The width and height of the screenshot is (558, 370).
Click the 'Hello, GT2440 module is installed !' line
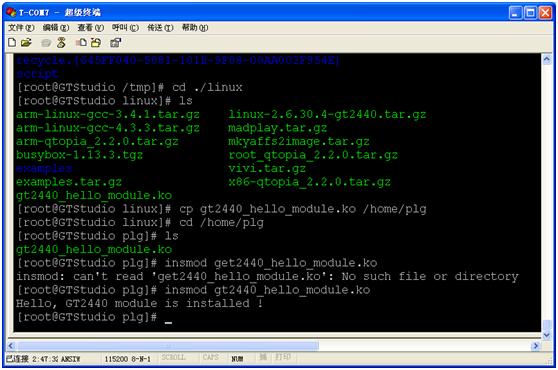pyautogui.click(x=140, y=304)
